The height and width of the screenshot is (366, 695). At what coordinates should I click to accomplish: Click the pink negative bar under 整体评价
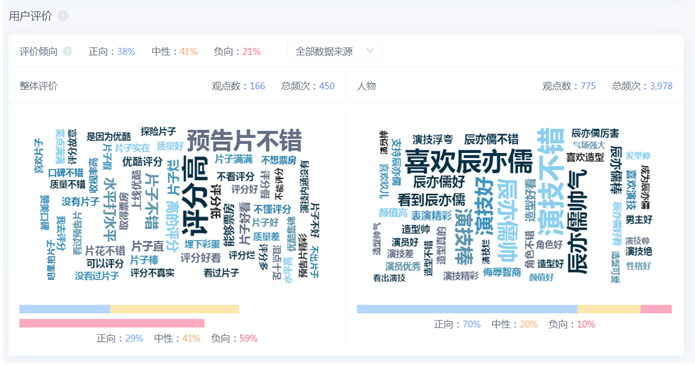pyautogui.click(x=112, y=323)
